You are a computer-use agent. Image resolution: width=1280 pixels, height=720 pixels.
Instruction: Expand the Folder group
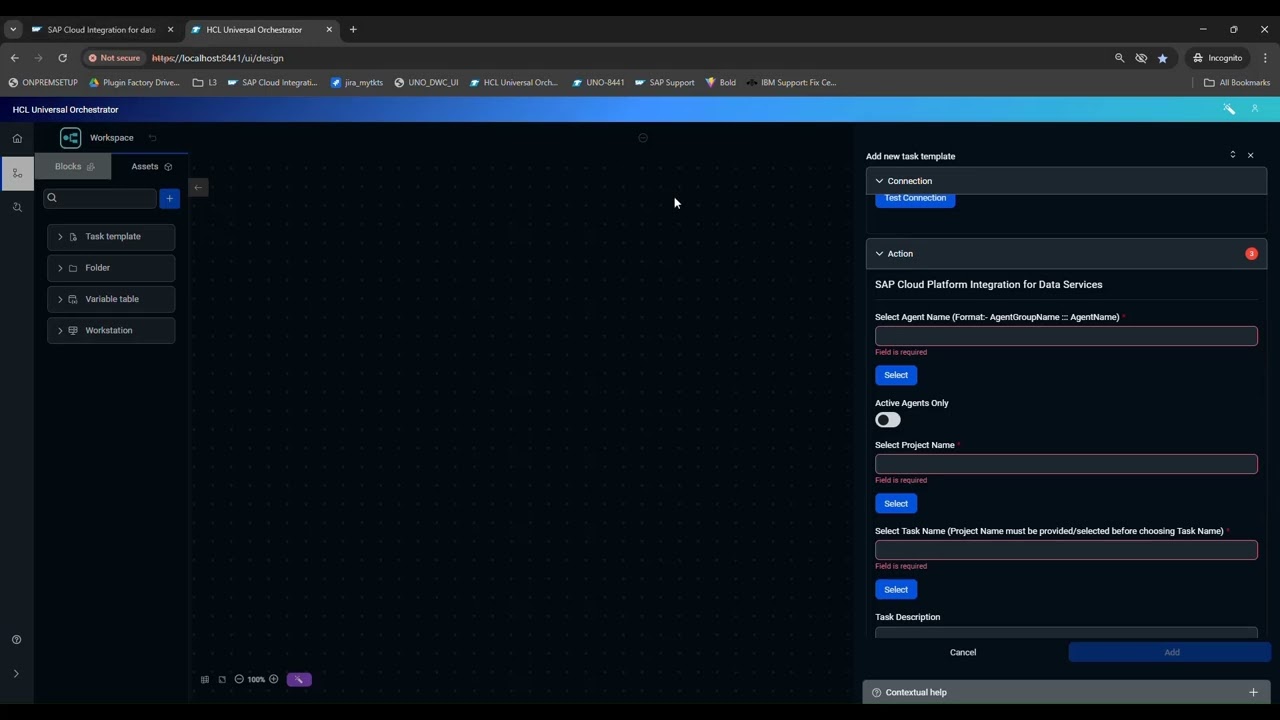(111, 268)
